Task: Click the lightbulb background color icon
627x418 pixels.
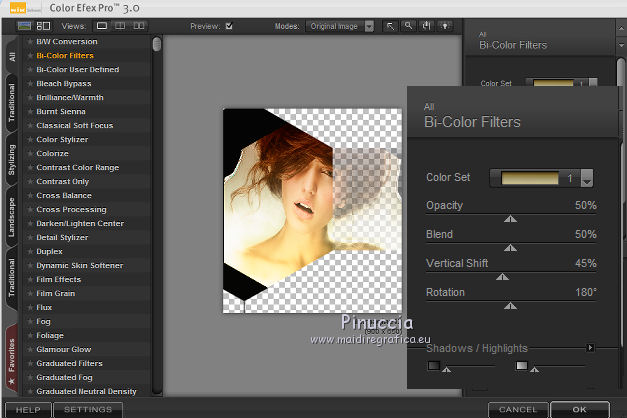Action: [445, 25]
